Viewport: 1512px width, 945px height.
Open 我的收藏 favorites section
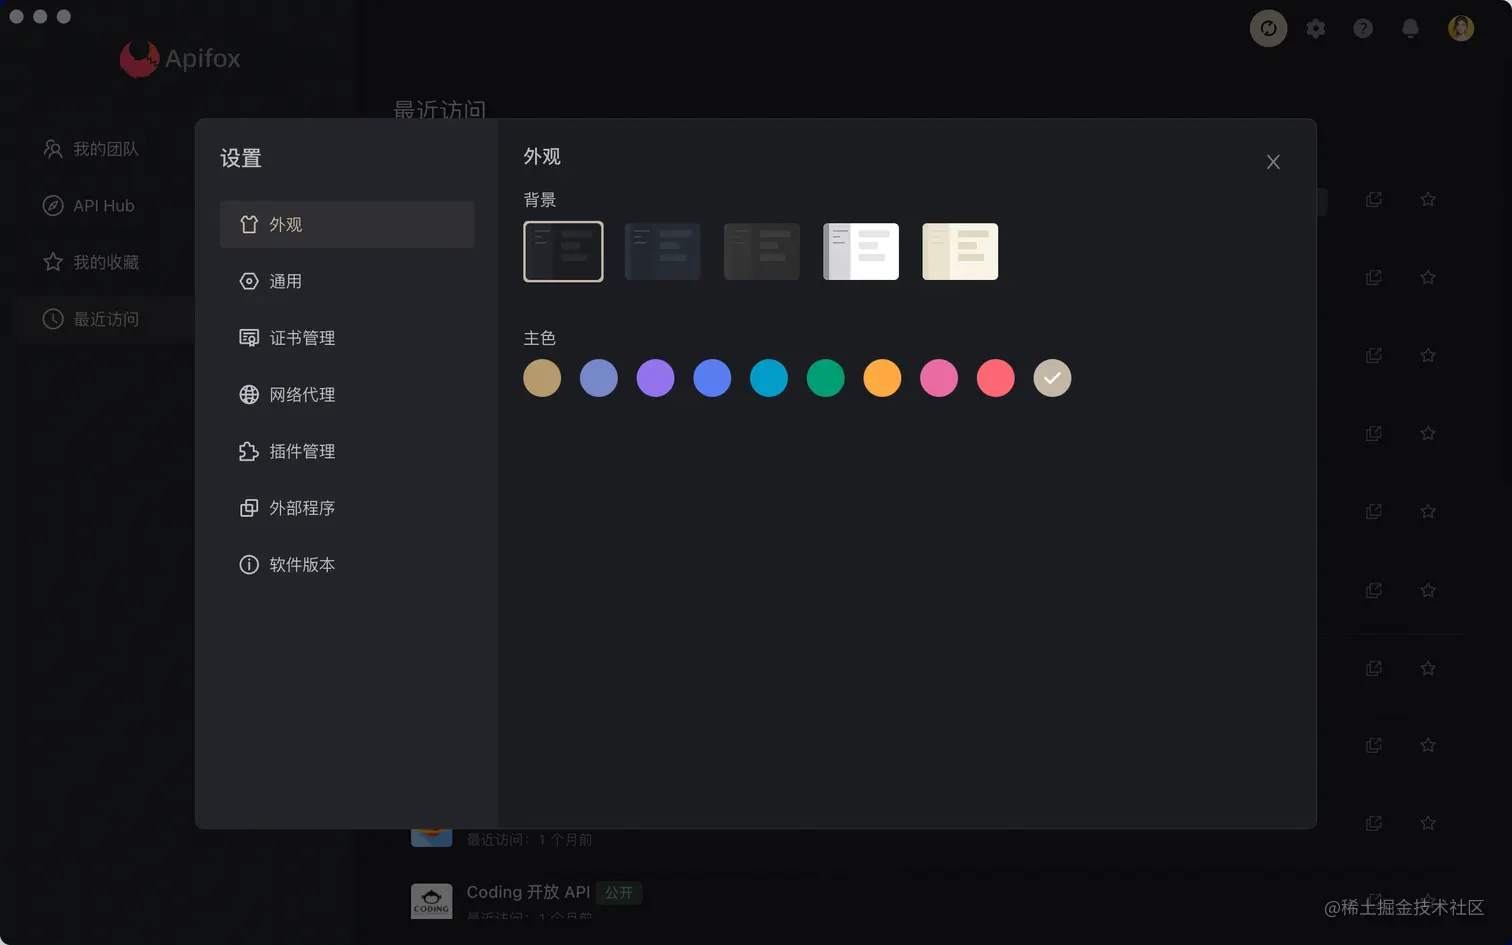tap(103, 262)
